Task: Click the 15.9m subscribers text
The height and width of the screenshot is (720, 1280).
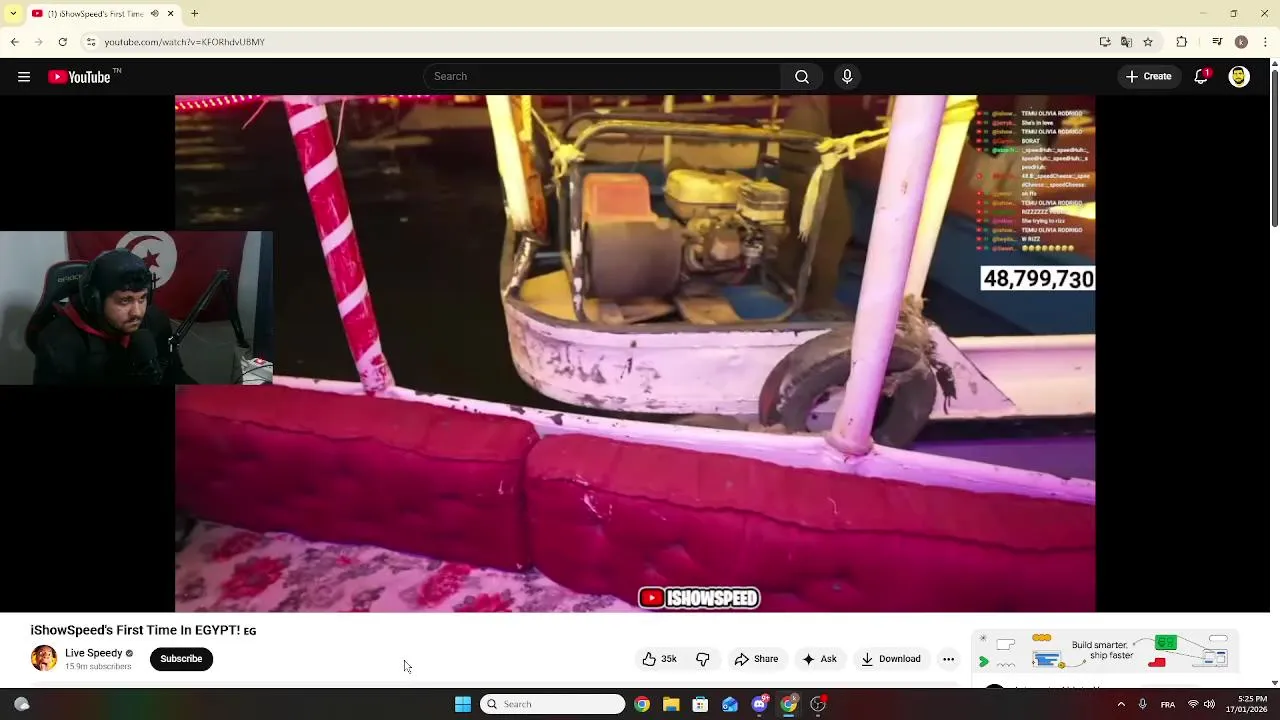Action: pyautogui.click(x=98, y=667)
